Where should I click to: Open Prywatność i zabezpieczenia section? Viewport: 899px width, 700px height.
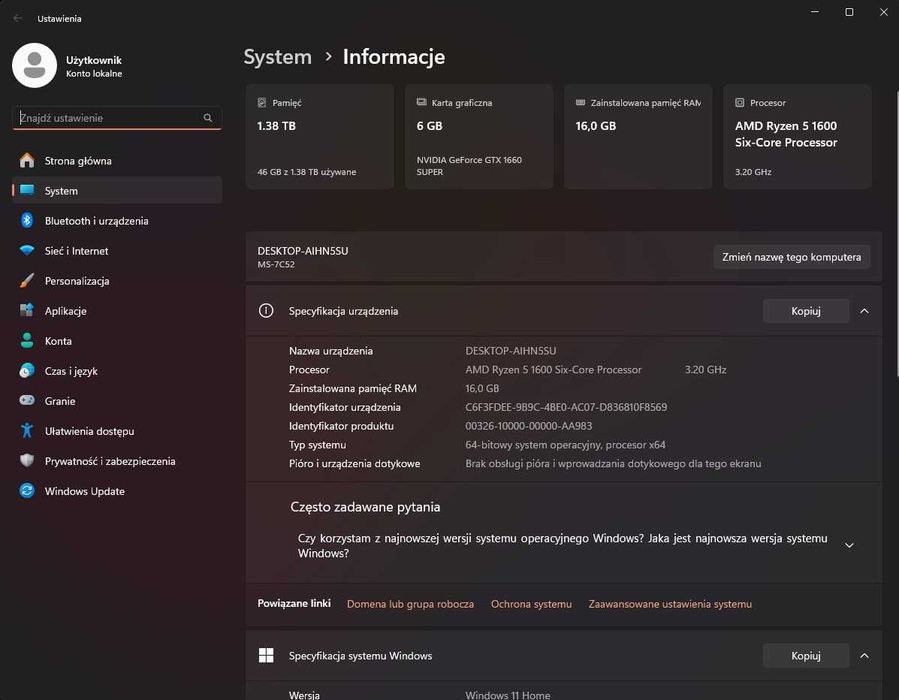pyautogui.click(x=117, y=461)
